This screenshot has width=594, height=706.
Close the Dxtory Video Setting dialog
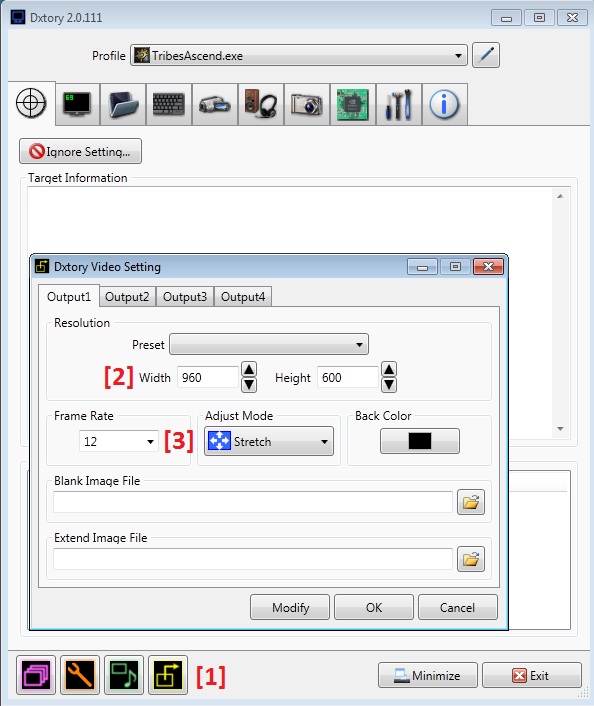click(x=488, y=267)
